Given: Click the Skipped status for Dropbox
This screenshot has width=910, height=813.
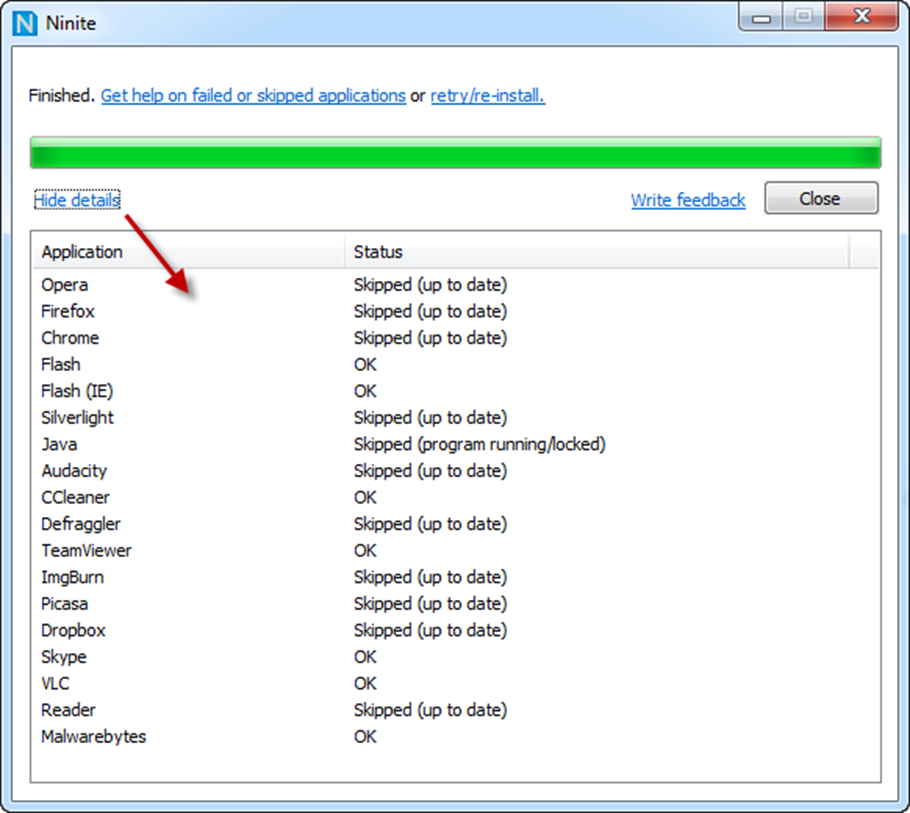Looking at the screenshot, I should (430, 631).
